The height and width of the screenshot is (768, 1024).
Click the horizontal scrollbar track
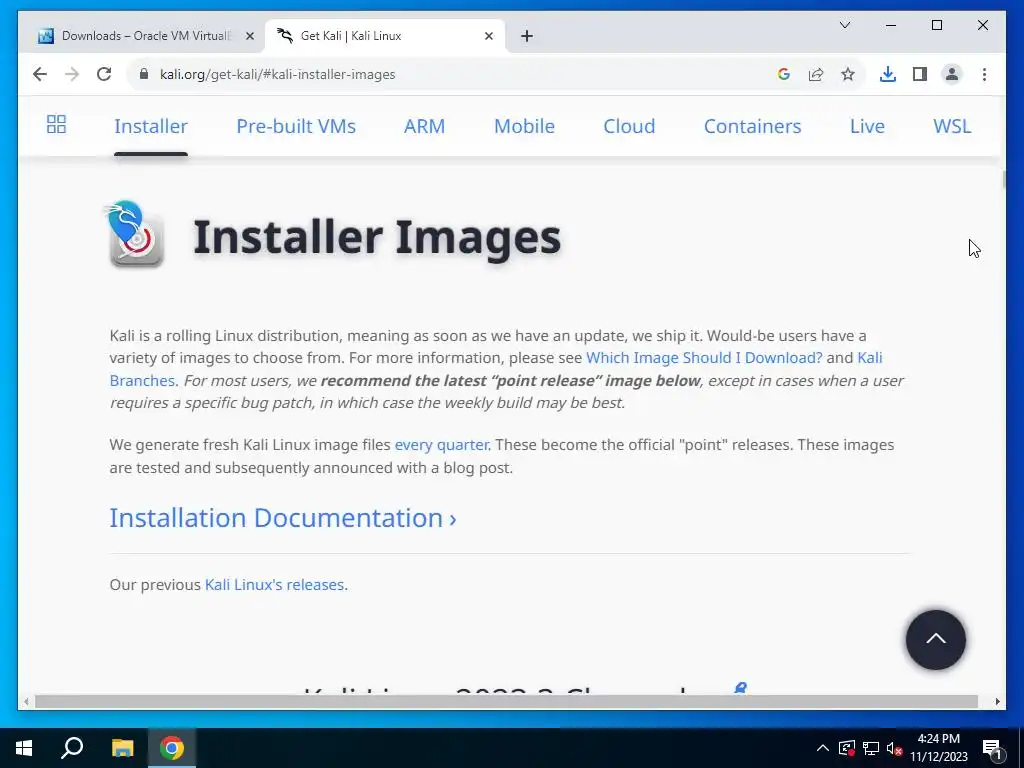506,701
